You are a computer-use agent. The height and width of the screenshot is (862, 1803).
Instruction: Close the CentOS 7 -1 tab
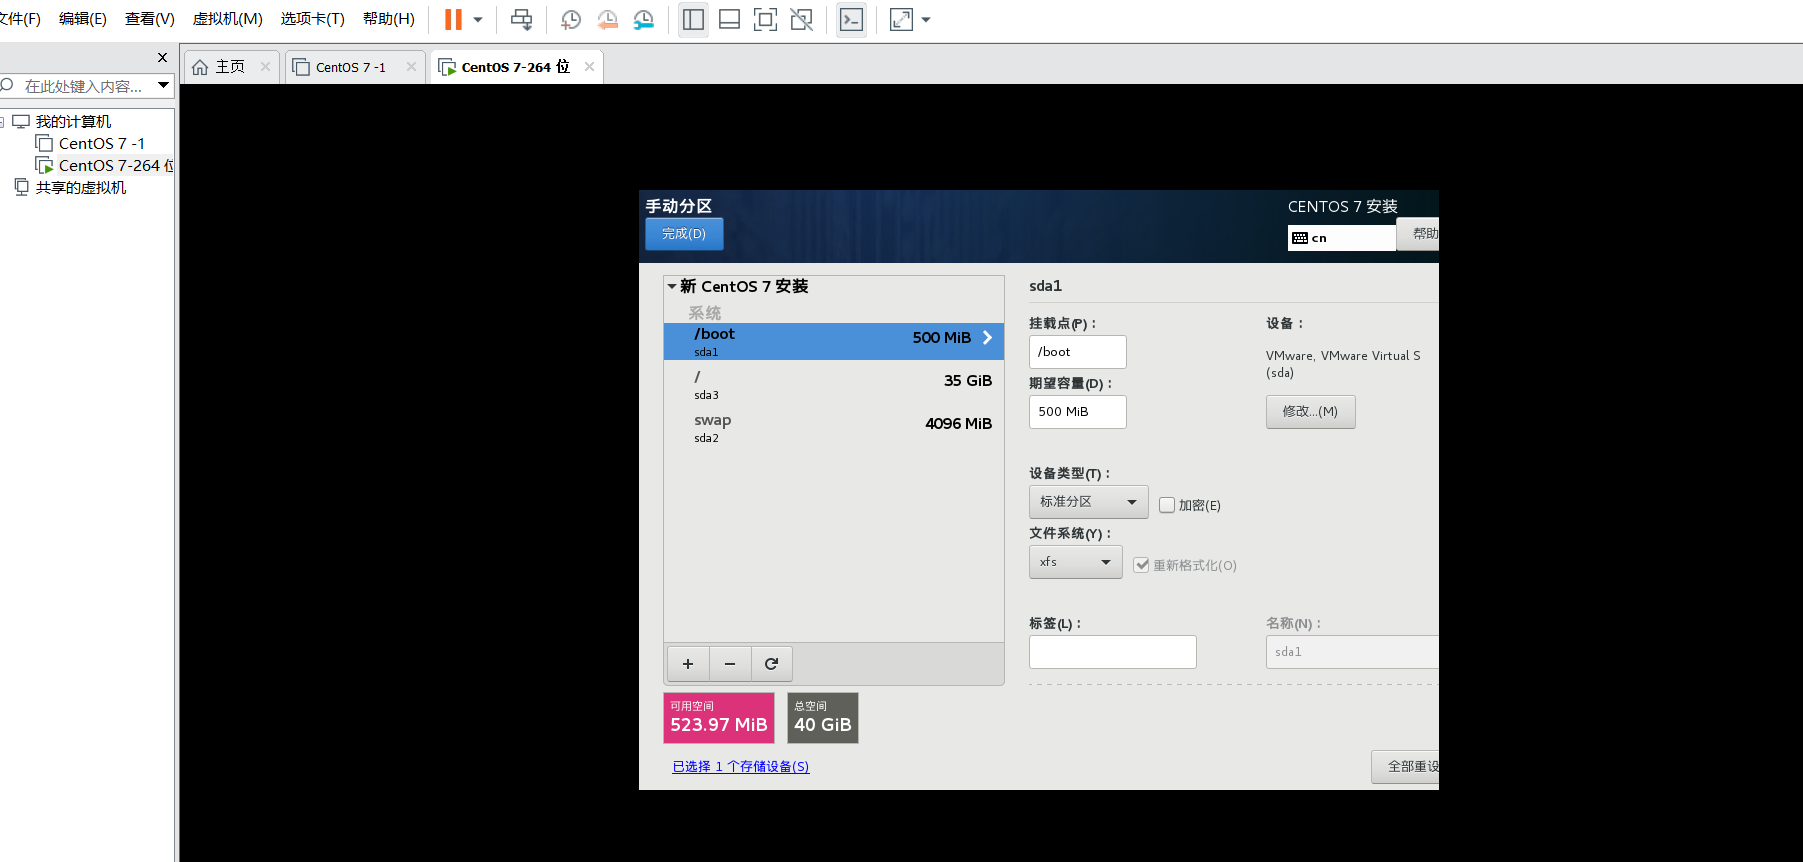click(411, 67)
